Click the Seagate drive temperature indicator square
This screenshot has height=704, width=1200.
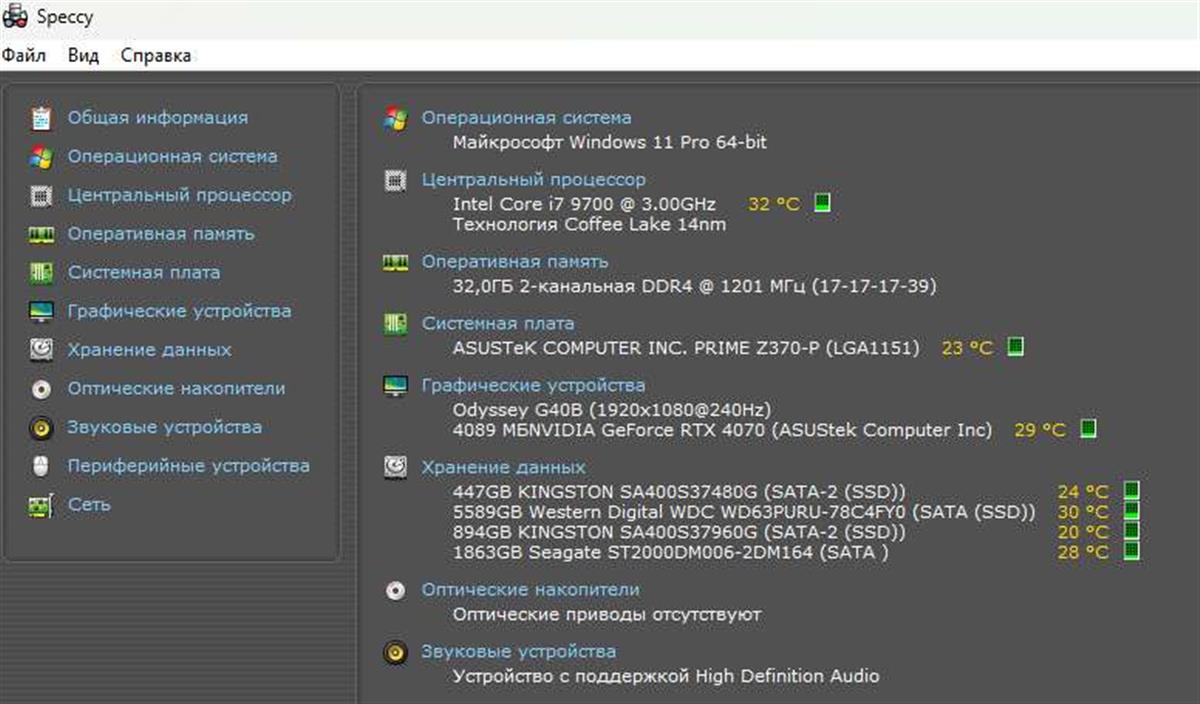pyautogui.click(x=1131, y=552)
